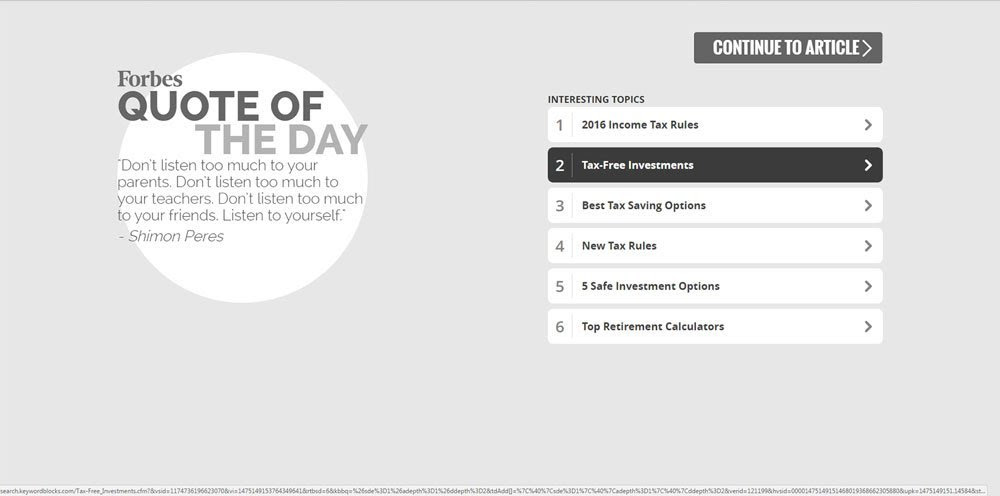Open 5 Safe Investment Options
Image resolution: width=1000 pixels, height=496 pixels.
point(650,286)
